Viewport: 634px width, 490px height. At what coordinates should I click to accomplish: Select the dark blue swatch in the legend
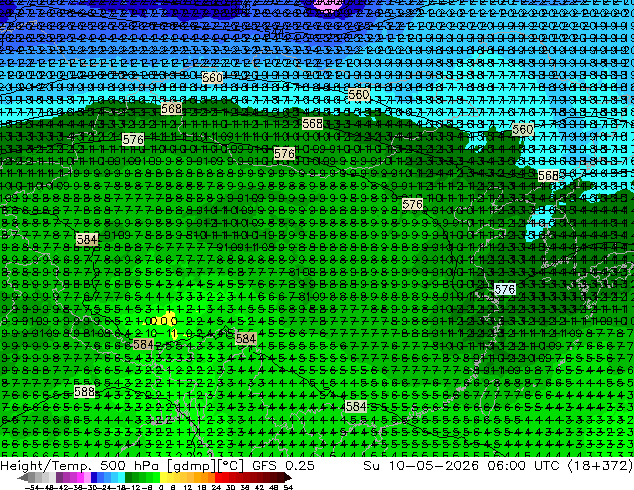94,478
